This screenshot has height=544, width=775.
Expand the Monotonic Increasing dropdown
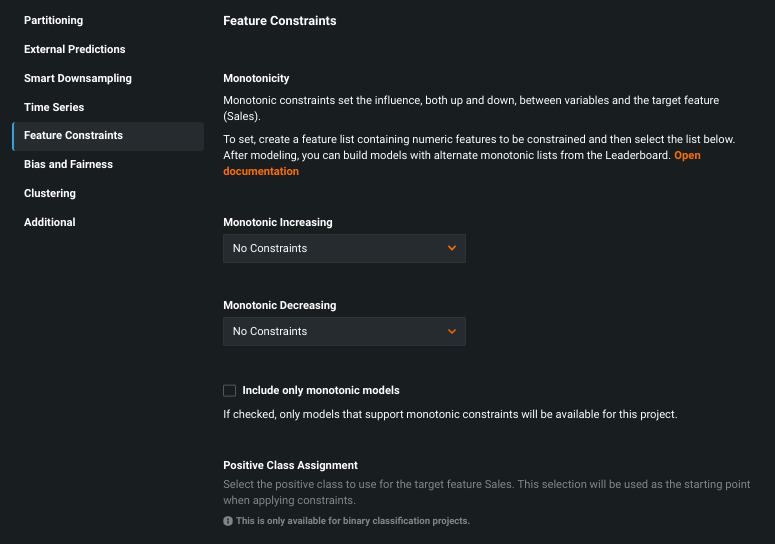coord(343,248)
